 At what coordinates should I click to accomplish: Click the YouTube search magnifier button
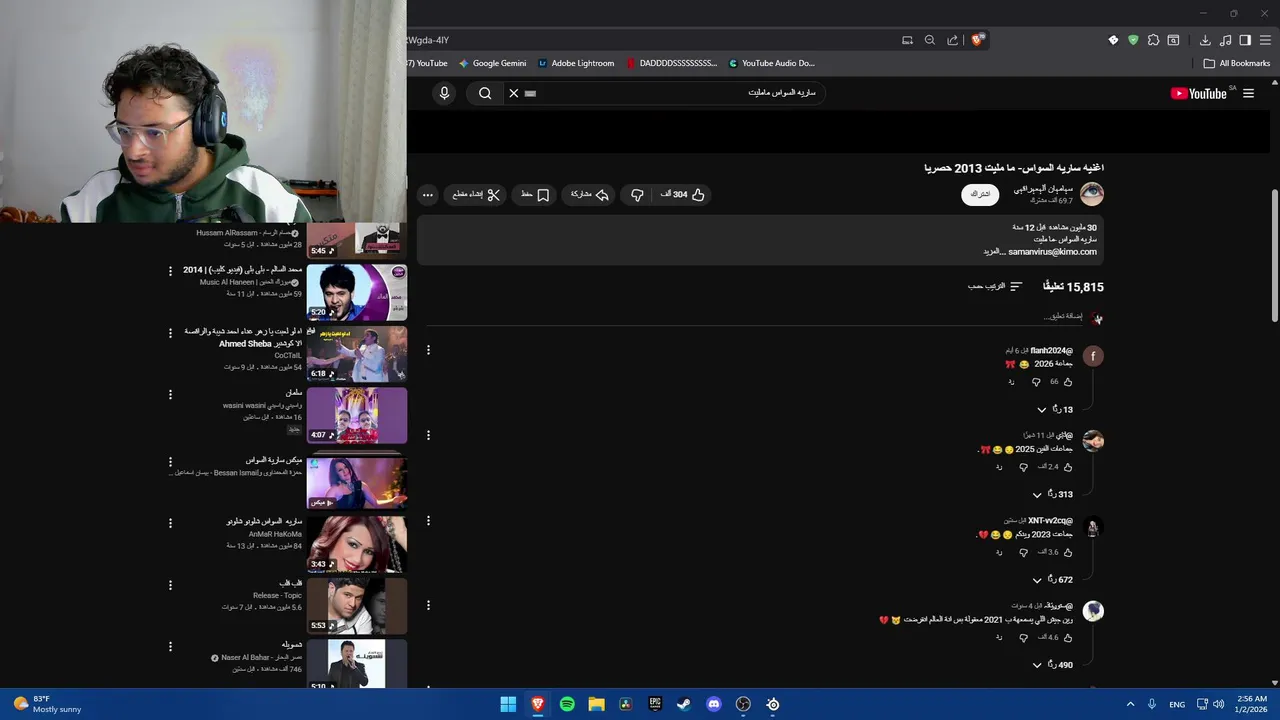tap(485, 93)
